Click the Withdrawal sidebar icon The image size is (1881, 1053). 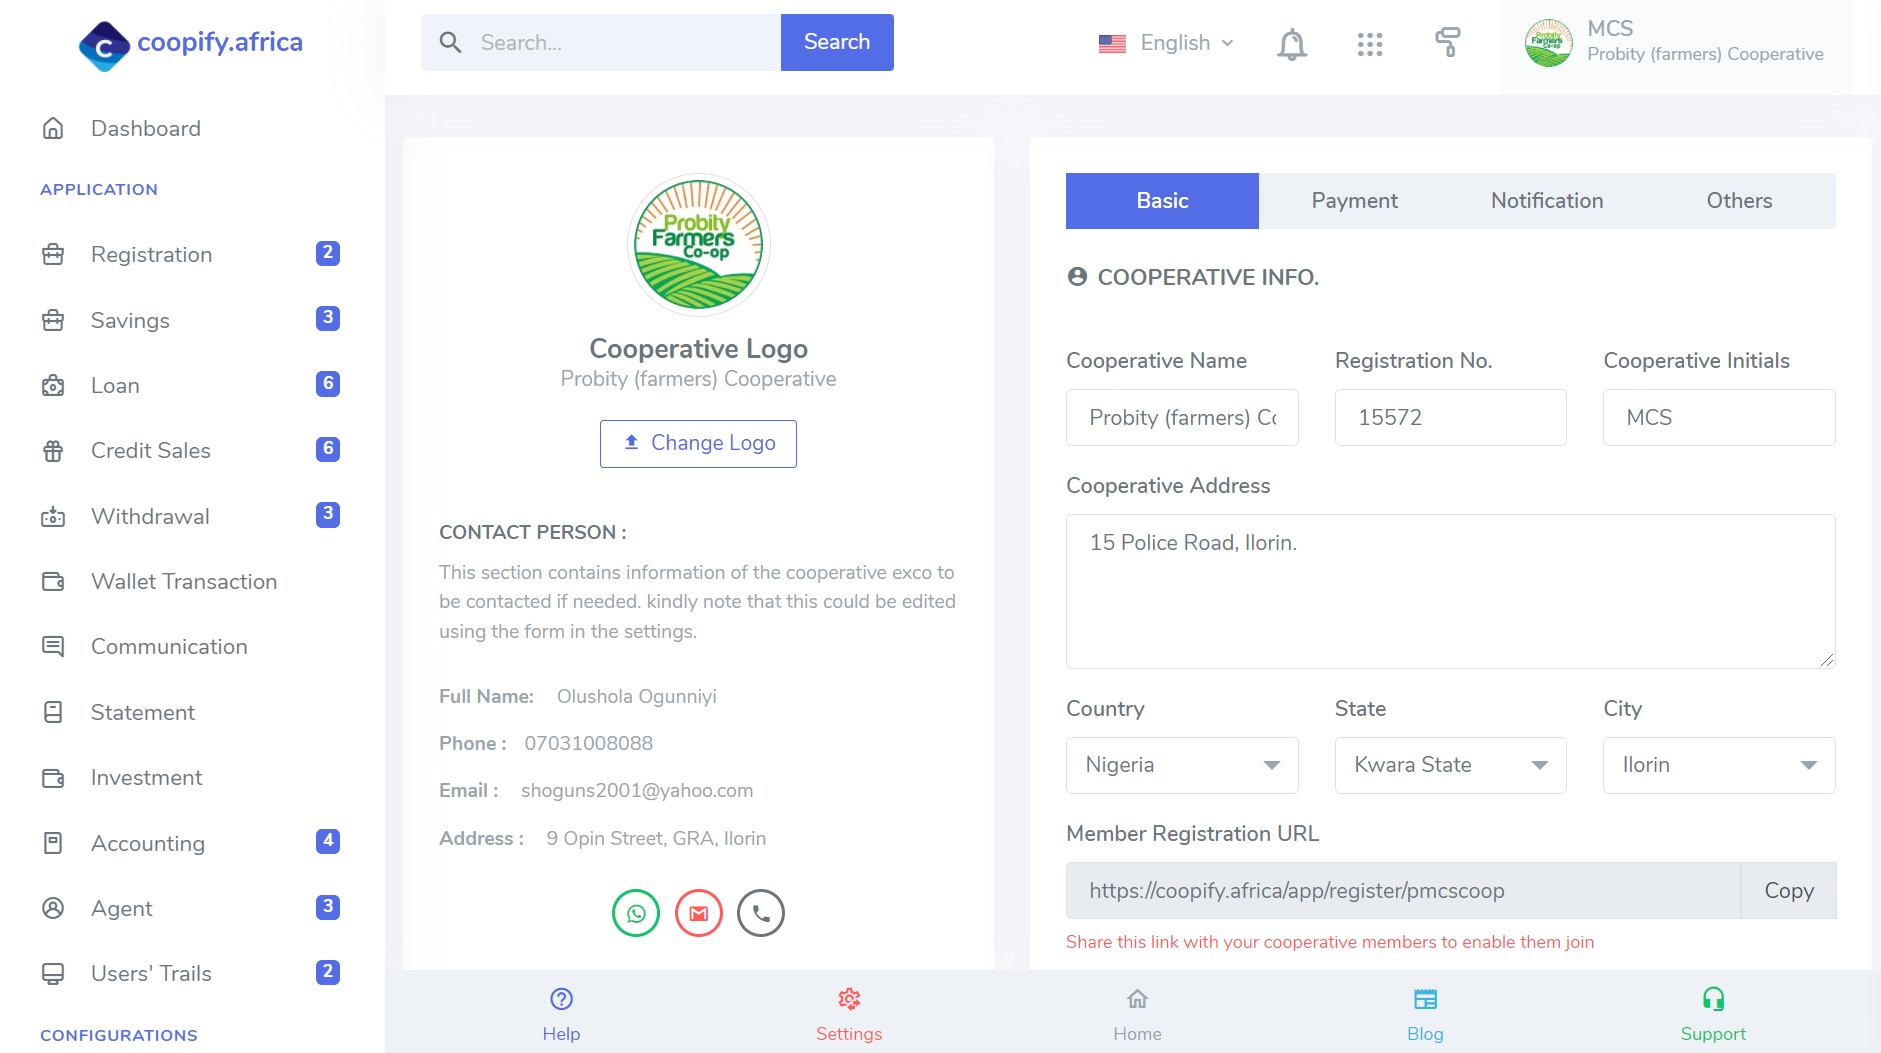click(53, 516)
